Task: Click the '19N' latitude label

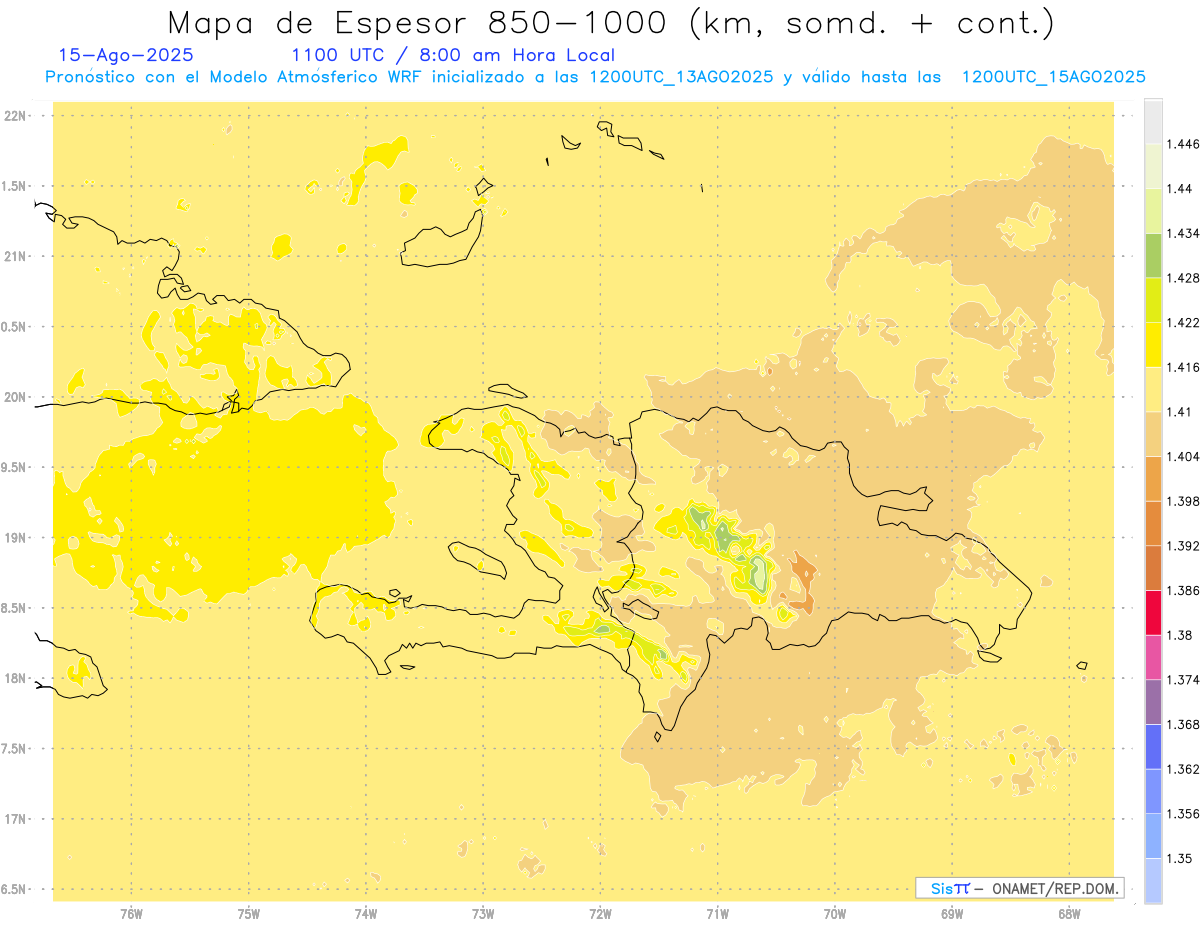Action: pos(14,538)
